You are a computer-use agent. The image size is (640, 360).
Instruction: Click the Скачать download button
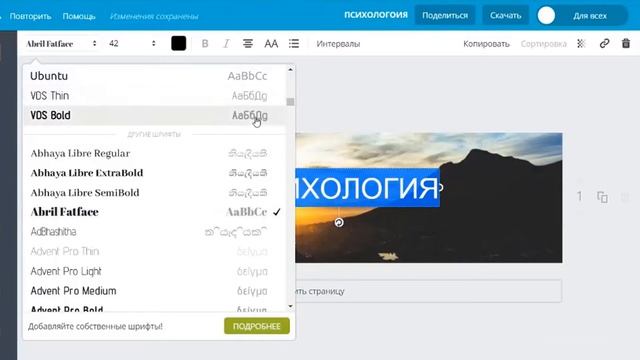coord(505,16)
